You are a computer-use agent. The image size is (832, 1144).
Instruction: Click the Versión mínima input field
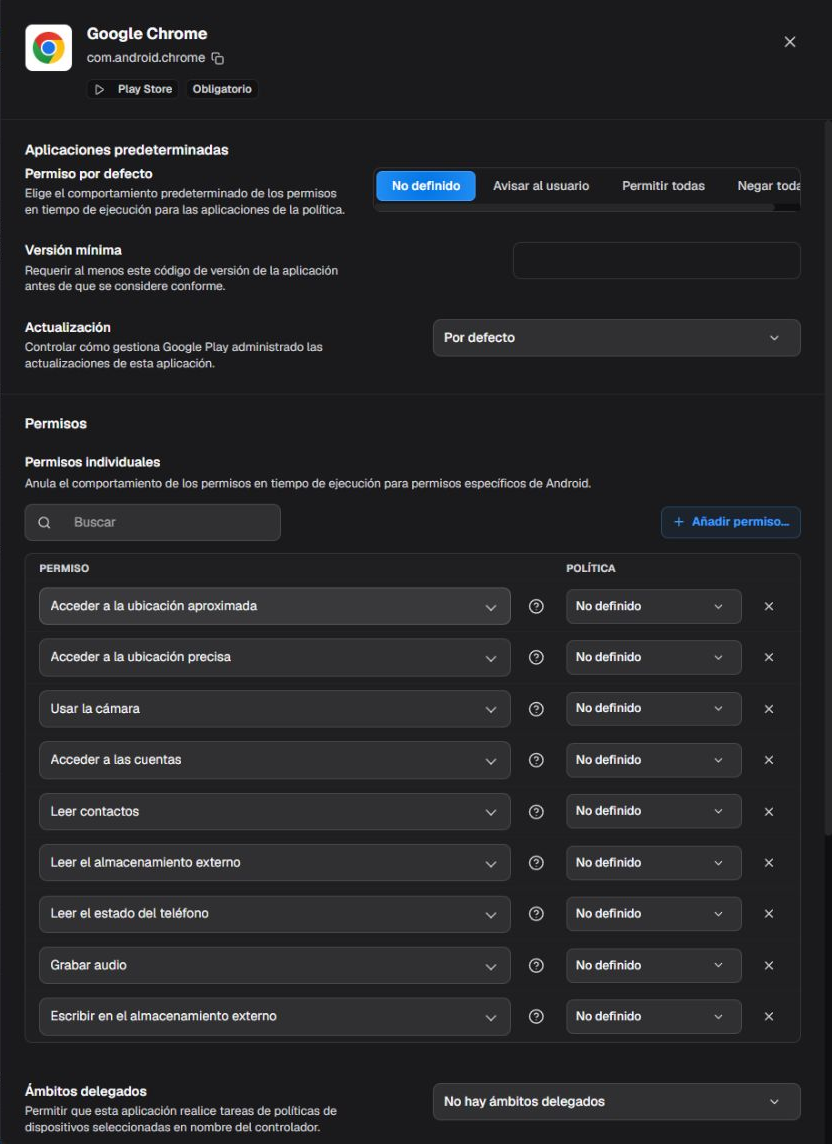(656, 260)
